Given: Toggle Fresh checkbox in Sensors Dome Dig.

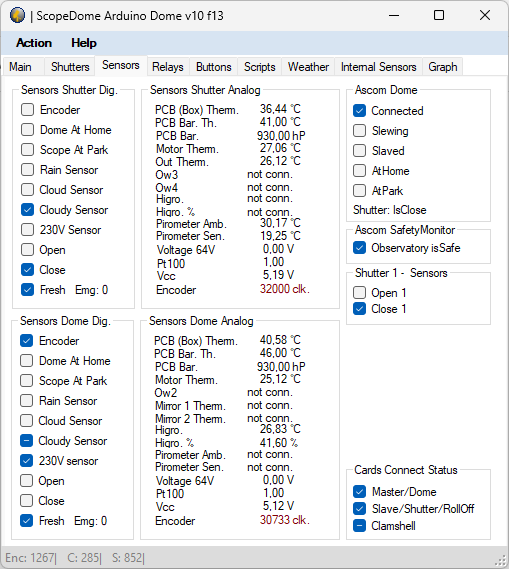Looking at the screenshot, I should [26, 521].
